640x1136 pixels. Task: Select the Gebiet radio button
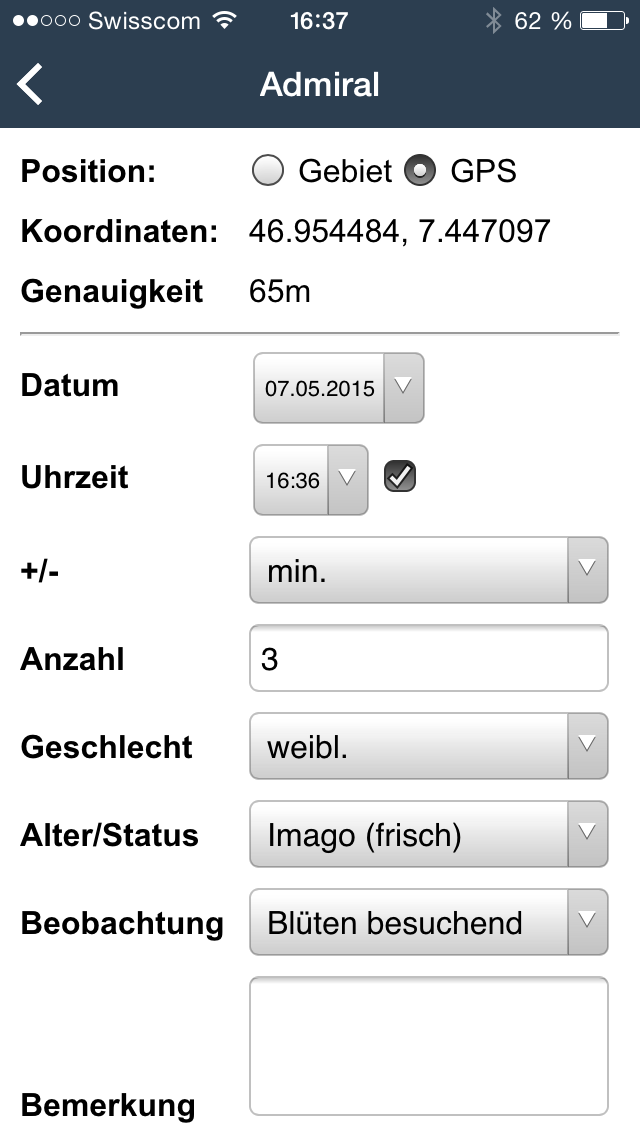267,172
